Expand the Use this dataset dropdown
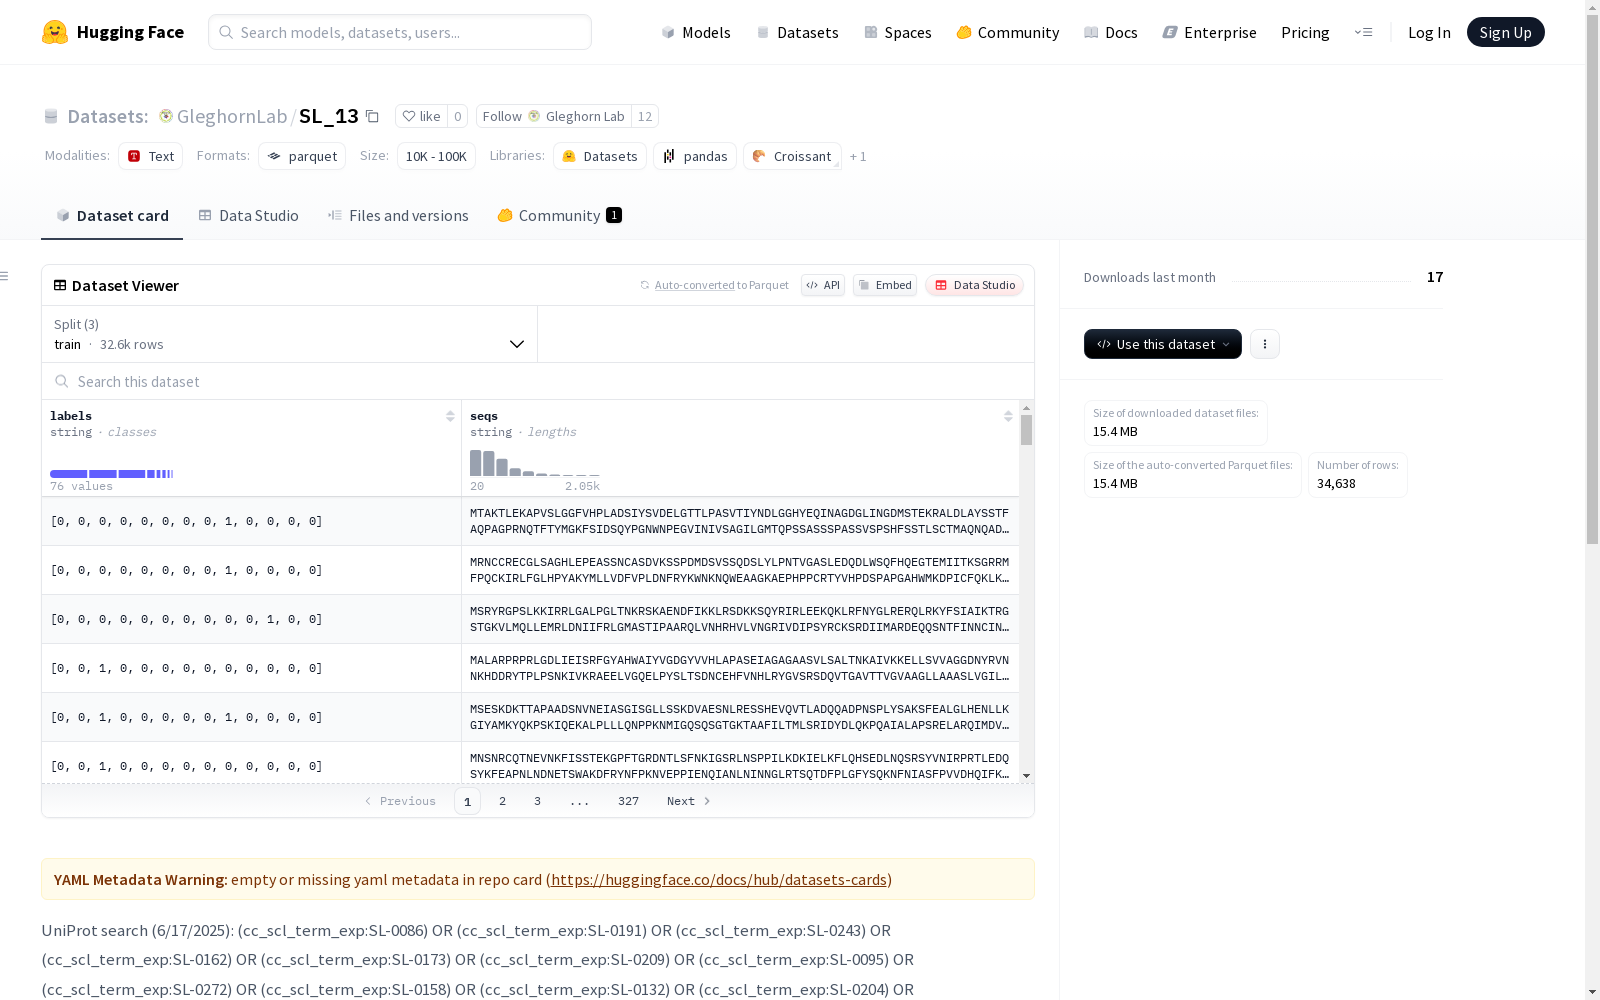 pos(1163,344)
